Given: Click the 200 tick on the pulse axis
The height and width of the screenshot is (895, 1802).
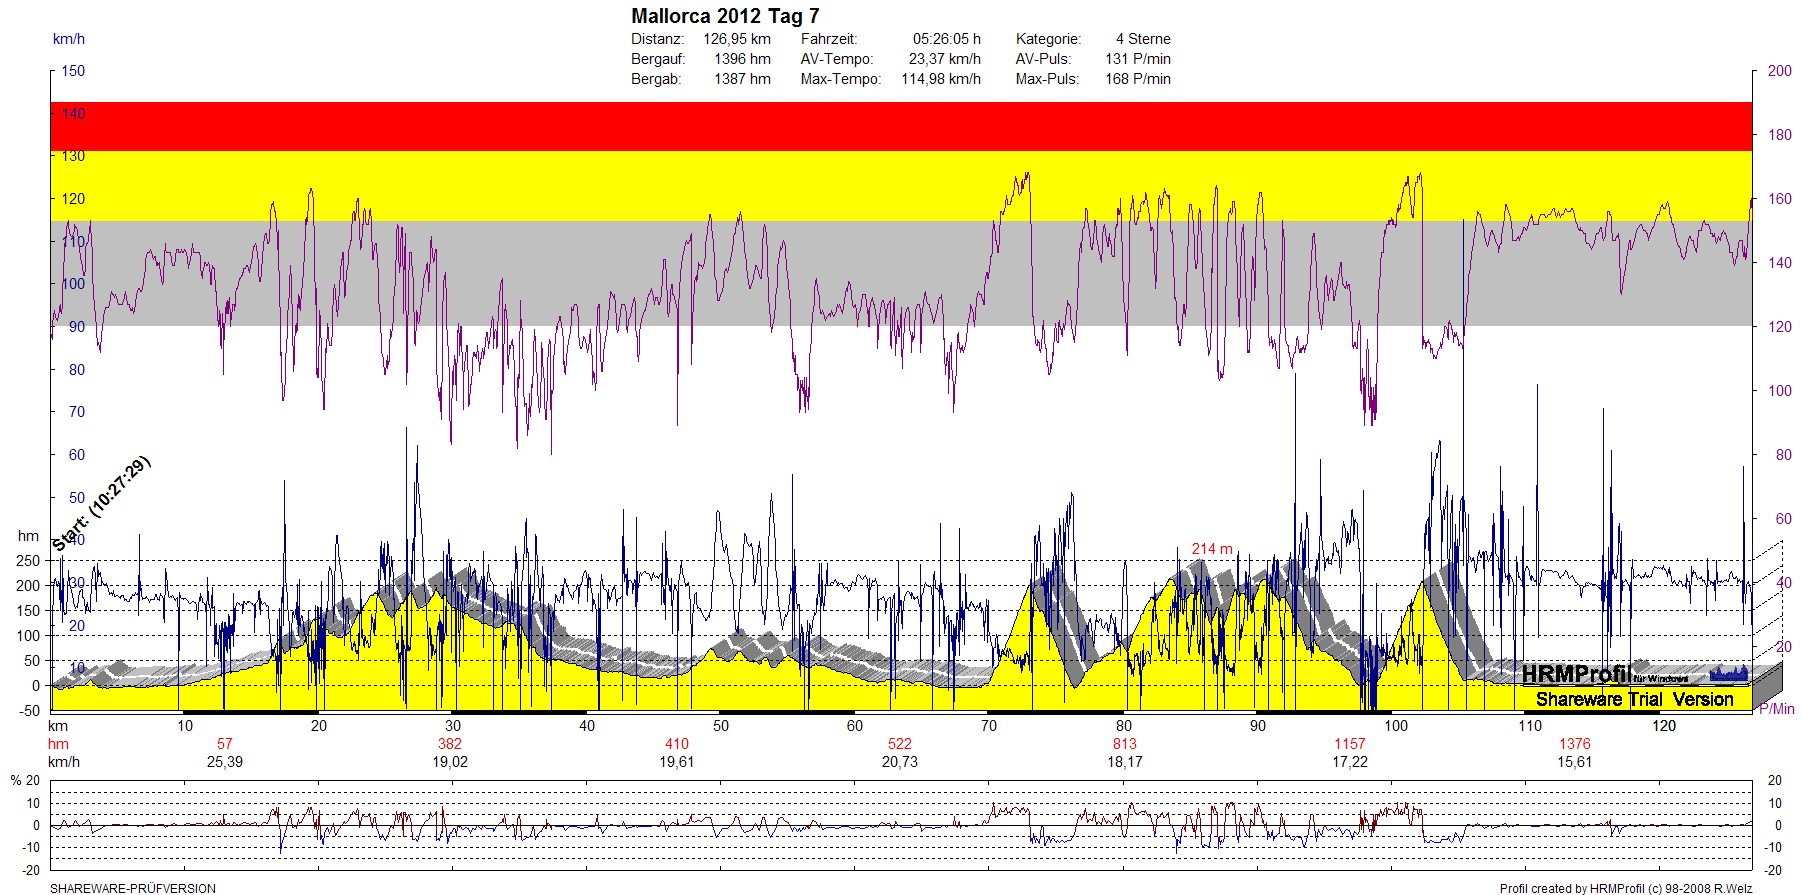Looking at the screenshot, I should (x=1779, y=71).
